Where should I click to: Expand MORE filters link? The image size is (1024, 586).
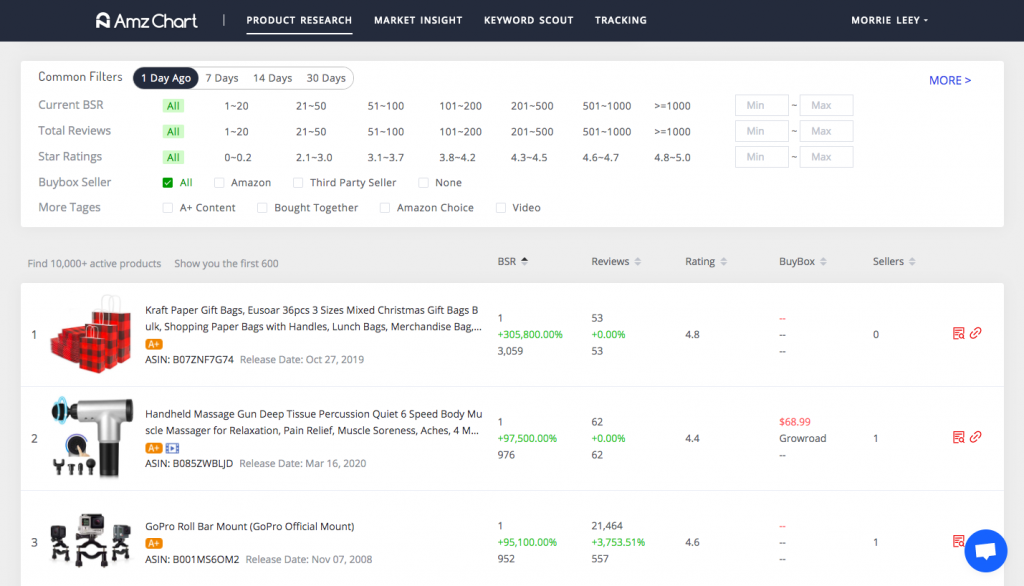point(950,80)
